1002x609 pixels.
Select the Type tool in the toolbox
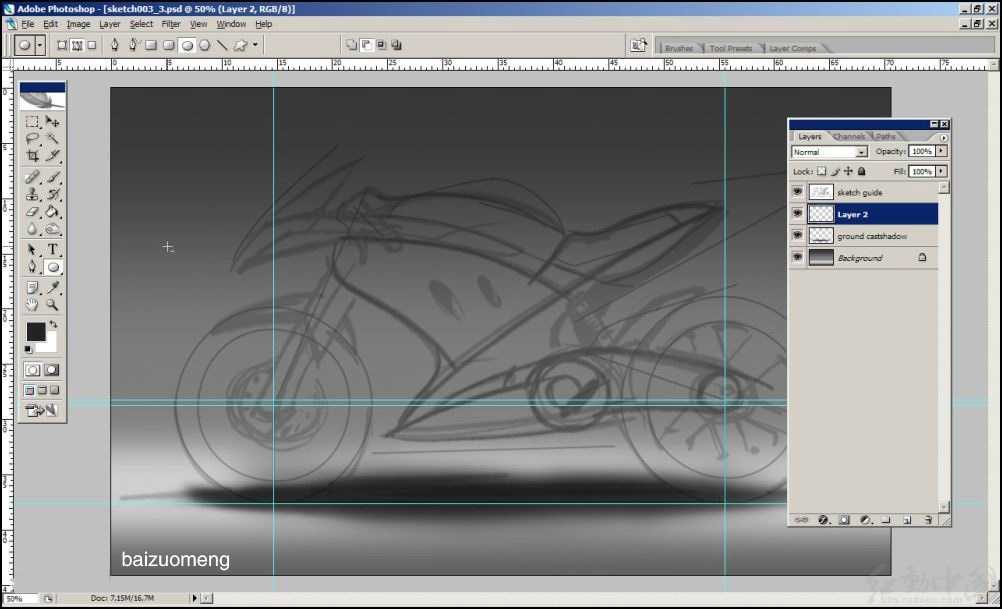coord(52,249)
